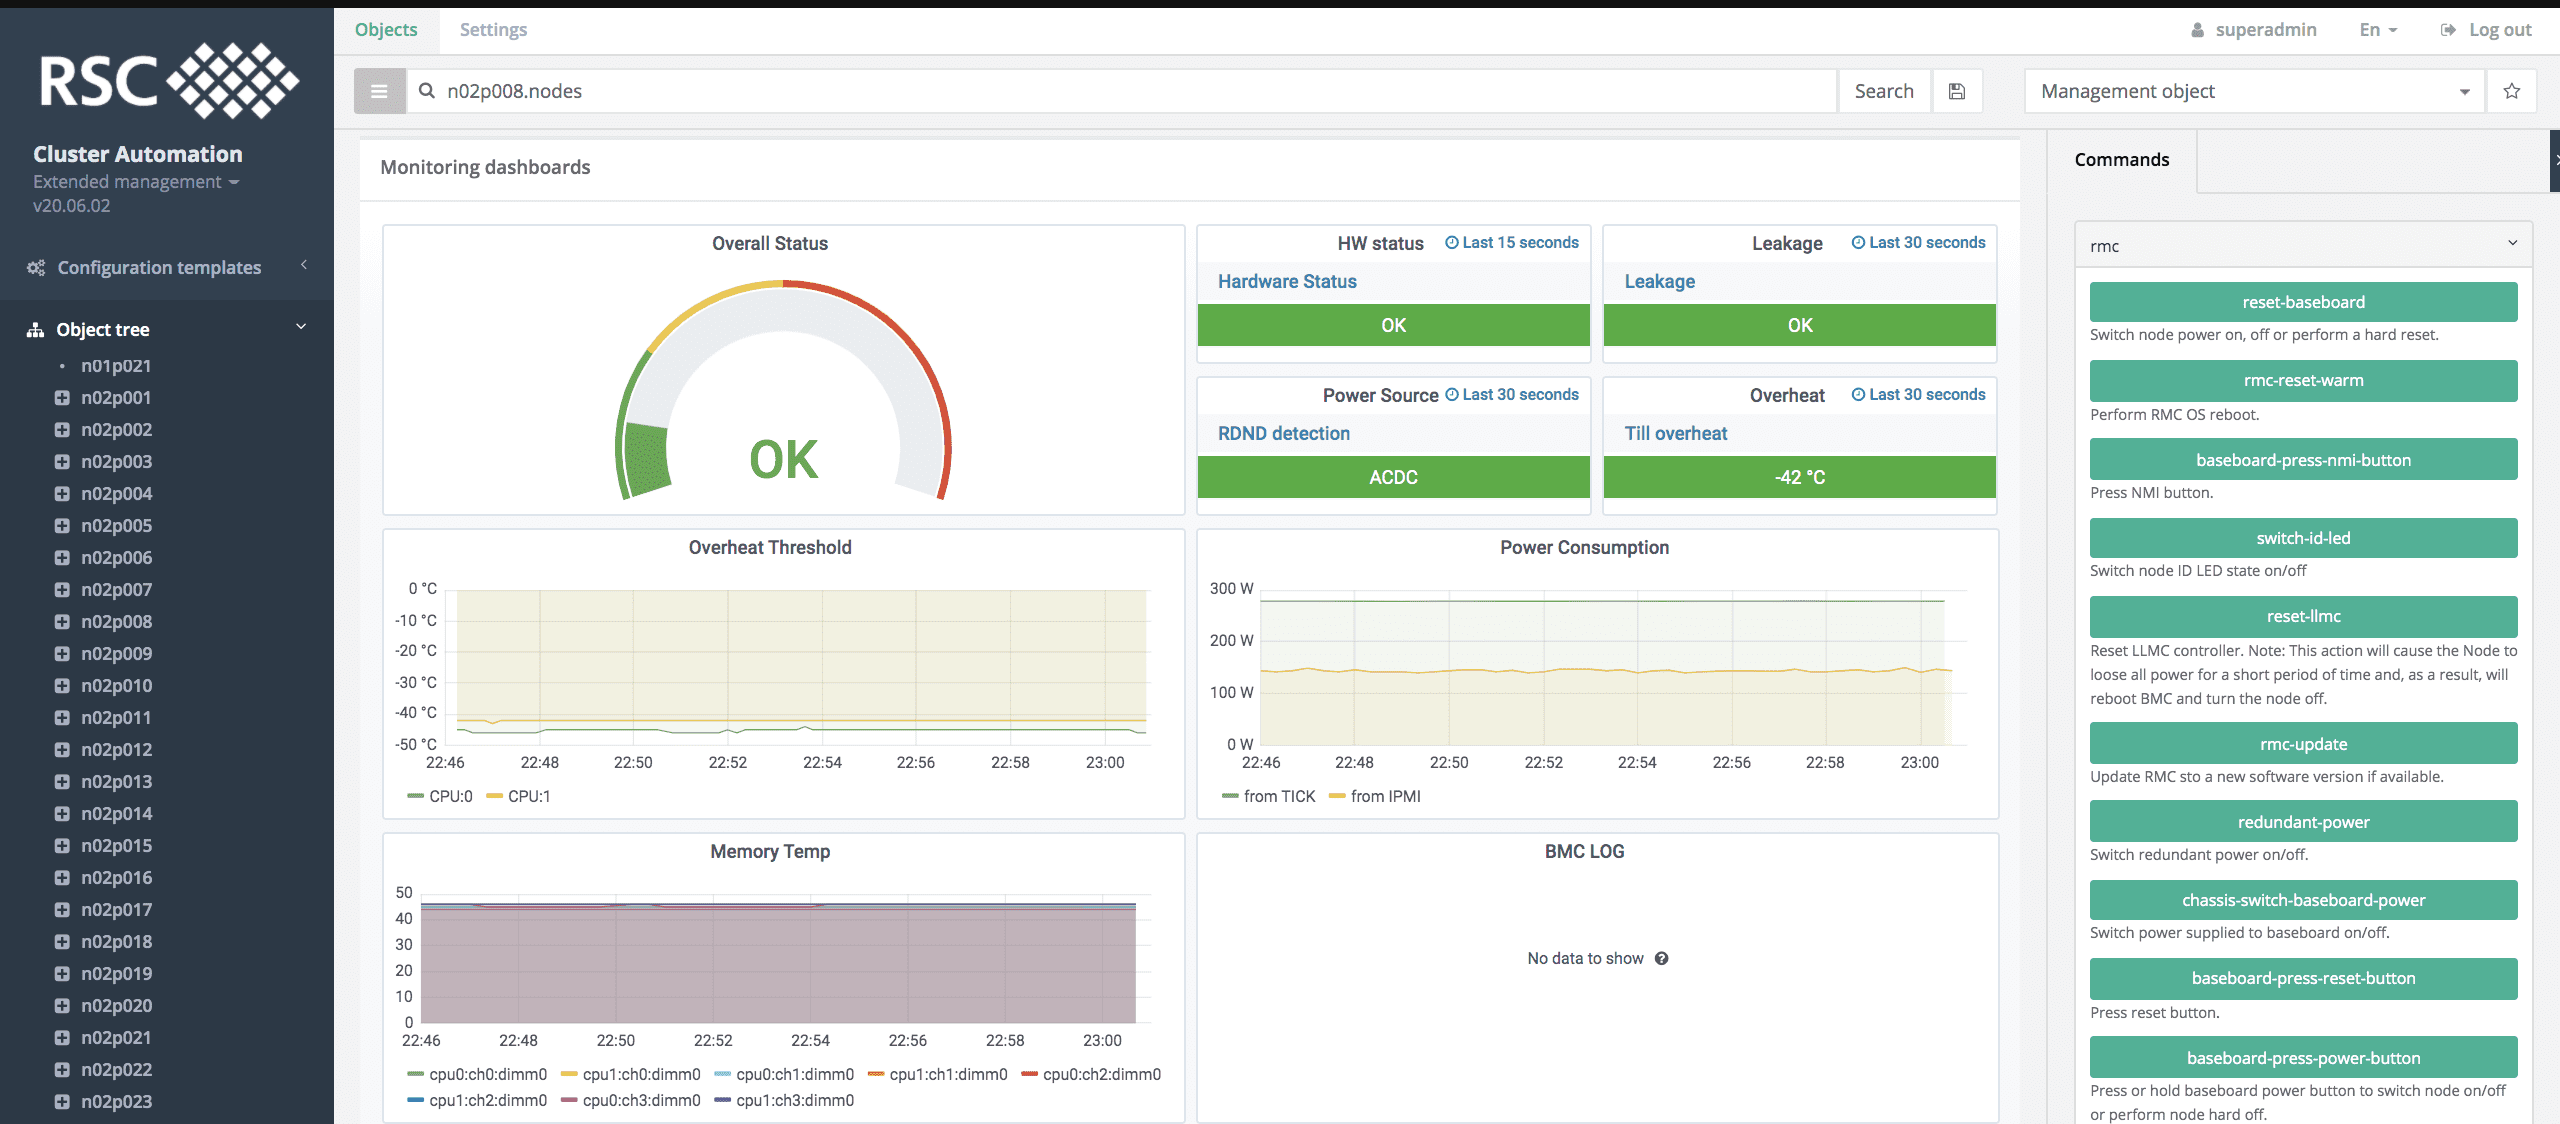Screen dimensions: 2560x1124
Task: Click the favorite star icon
Action: click(2511, 91)
